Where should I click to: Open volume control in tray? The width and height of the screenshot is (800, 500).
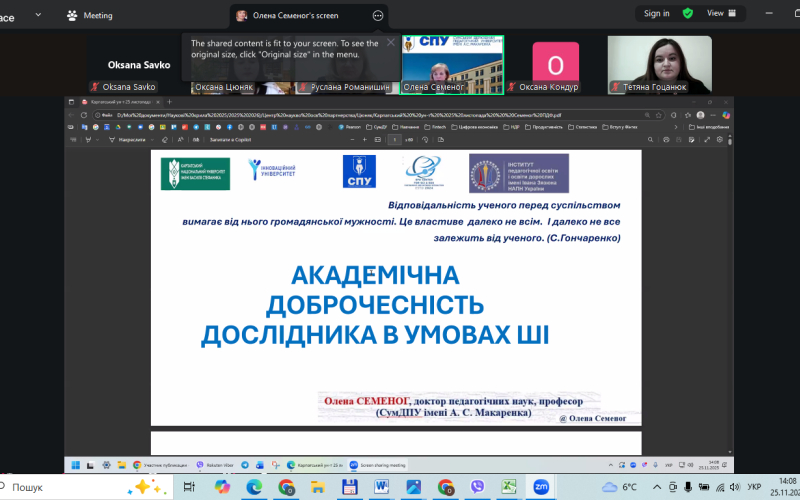point(735,487)
